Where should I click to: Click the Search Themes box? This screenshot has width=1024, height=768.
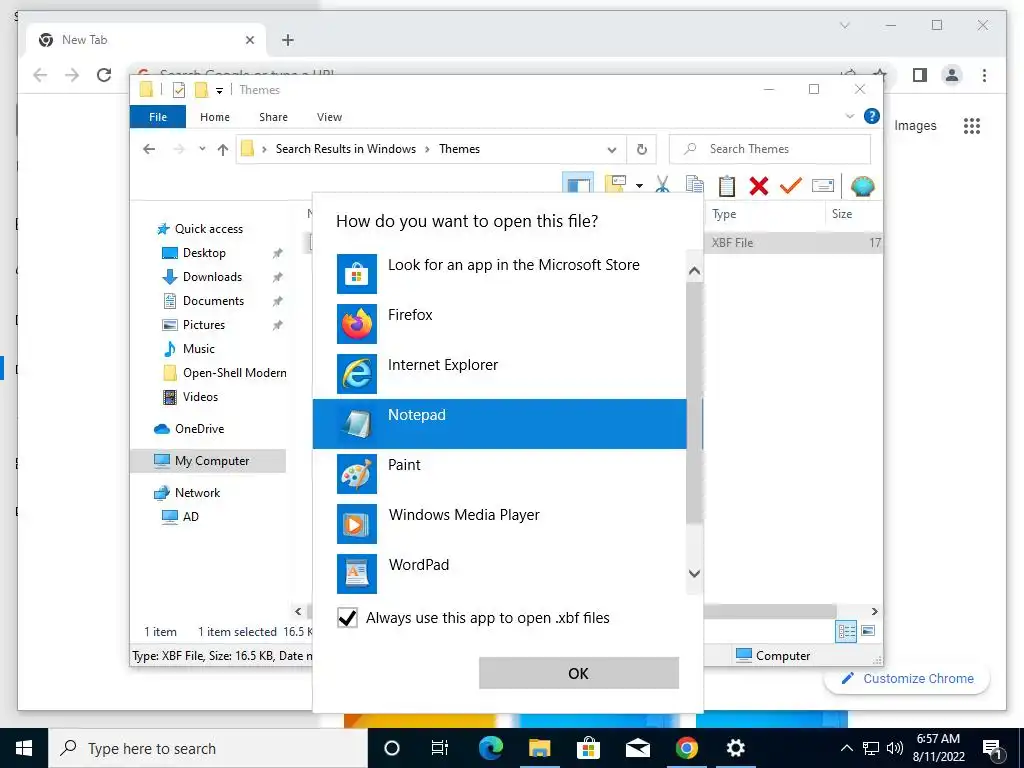coord(770,149)
